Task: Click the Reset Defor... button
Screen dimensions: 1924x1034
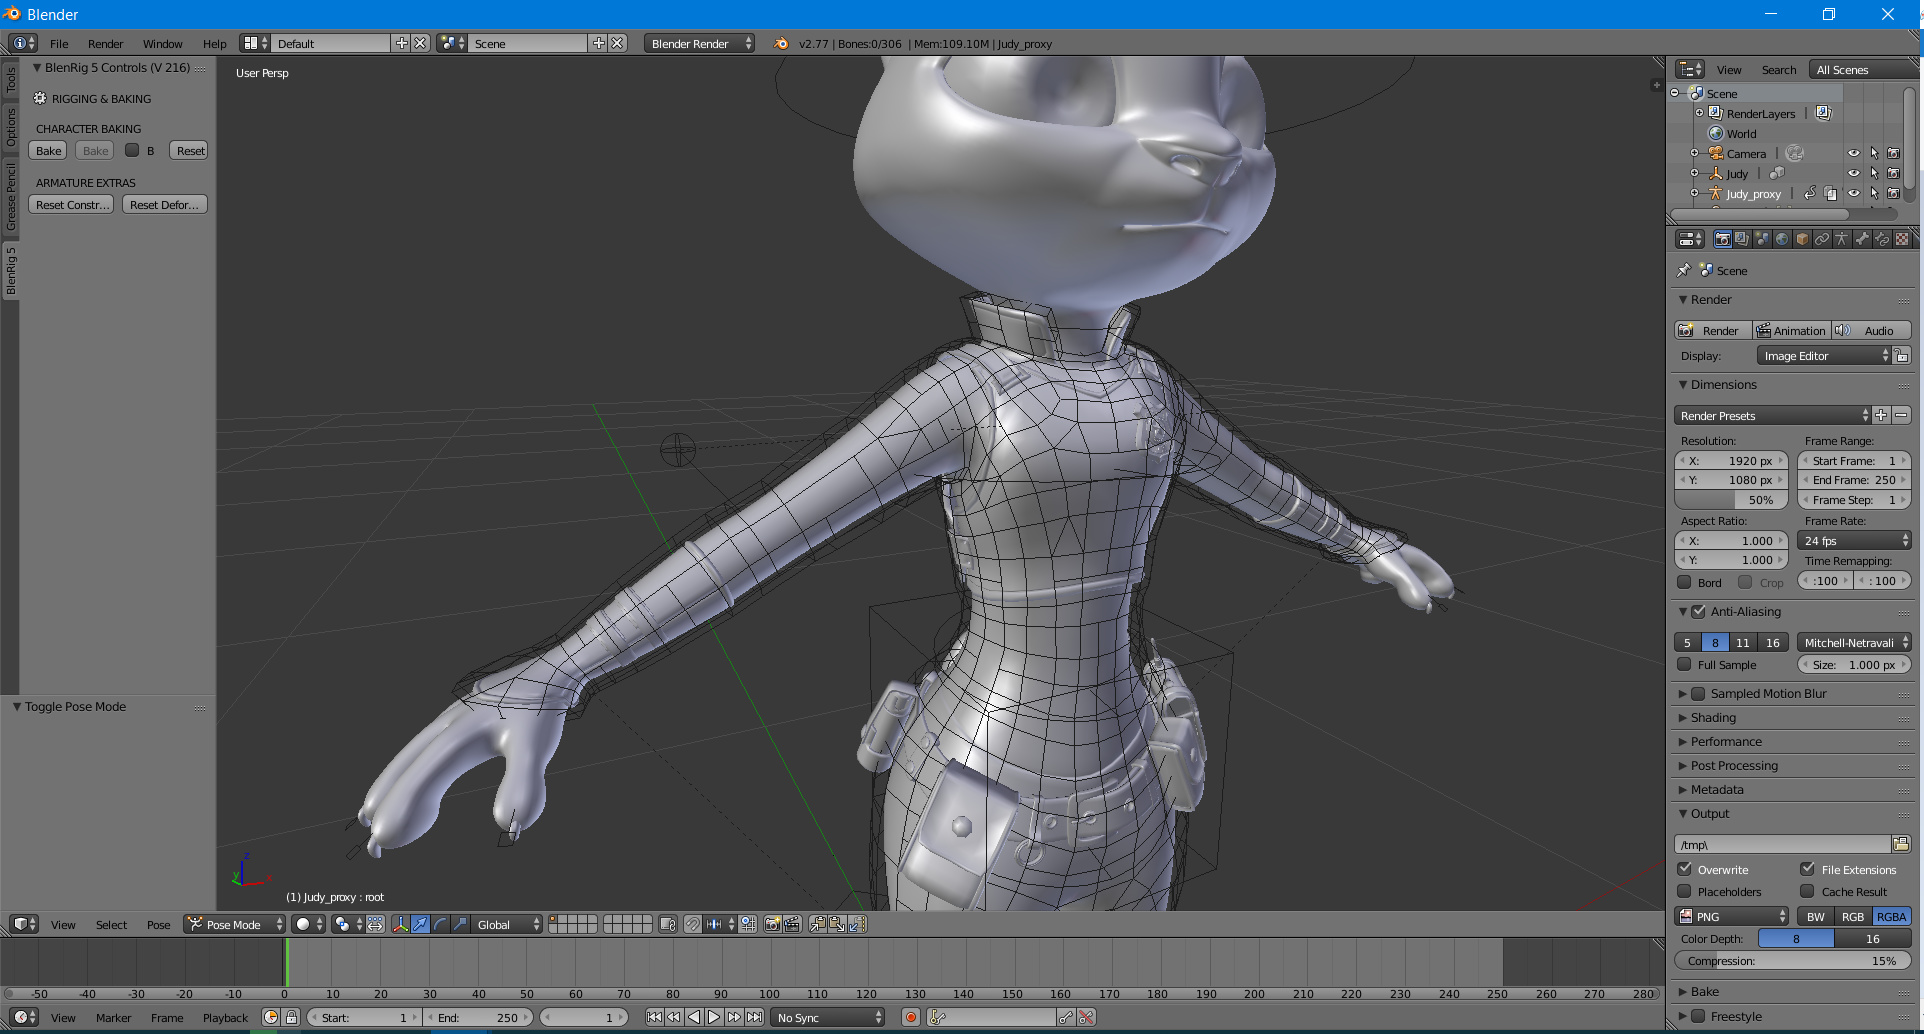Action: click(x=165, y=204)
